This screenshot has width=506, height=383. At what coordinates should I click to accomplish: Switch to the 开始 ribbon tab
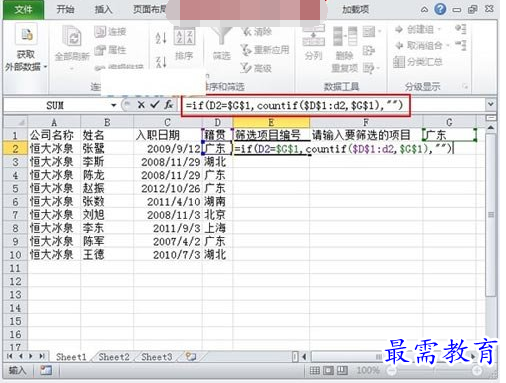pos(65,9)
